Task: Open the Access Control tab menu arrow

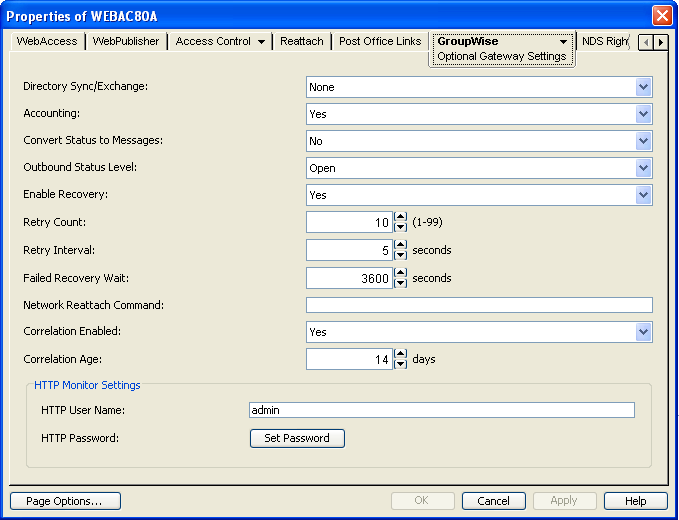Action: pyautogui.click(x=261, y=42)
